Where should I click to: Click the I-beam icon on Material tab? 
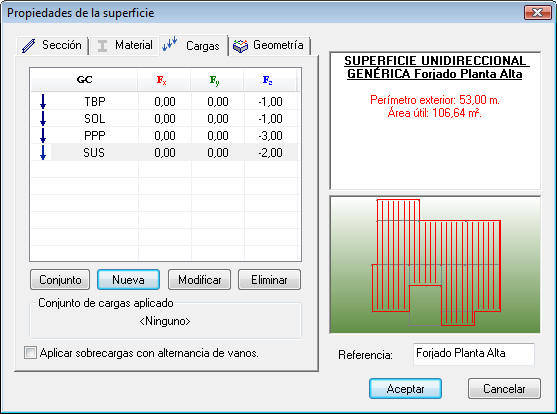[x=102, y=46]
